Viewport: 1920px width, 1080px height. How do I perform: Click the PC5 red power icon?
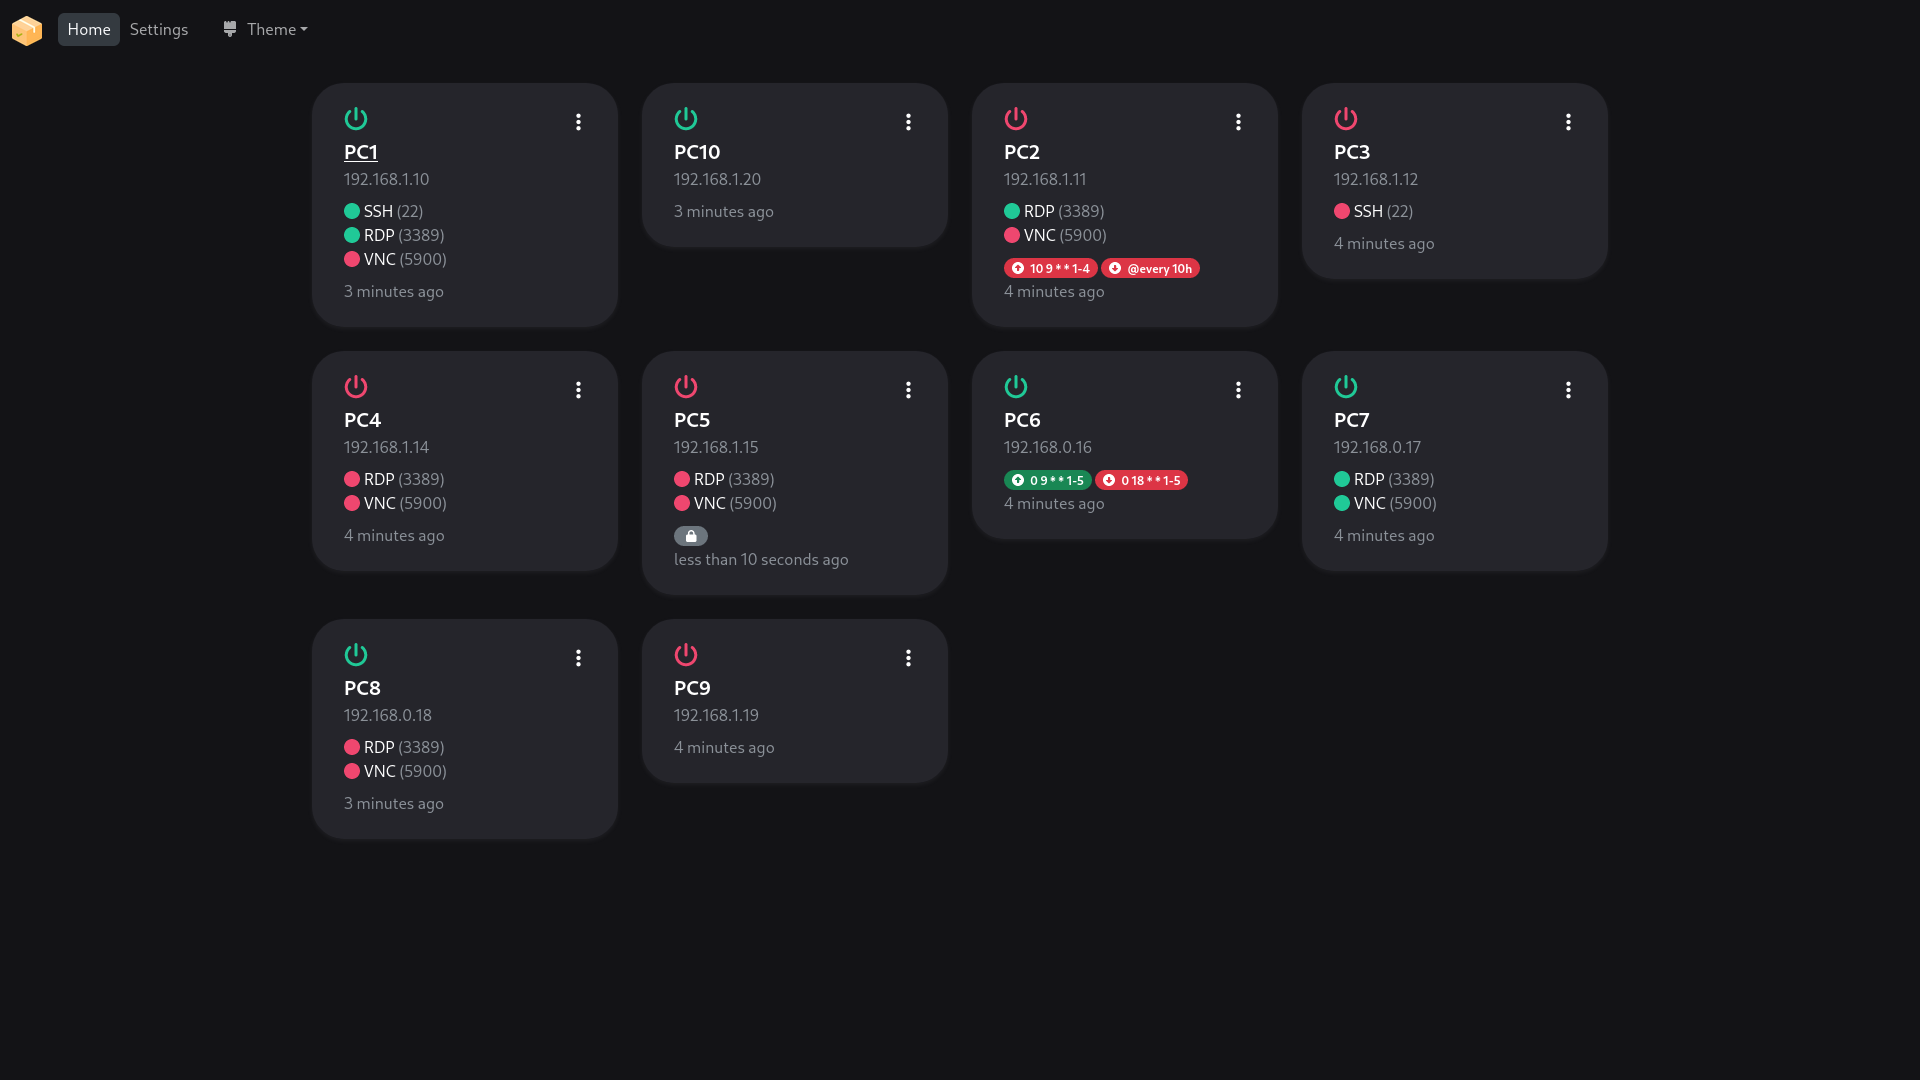click(x=686, y=387)
